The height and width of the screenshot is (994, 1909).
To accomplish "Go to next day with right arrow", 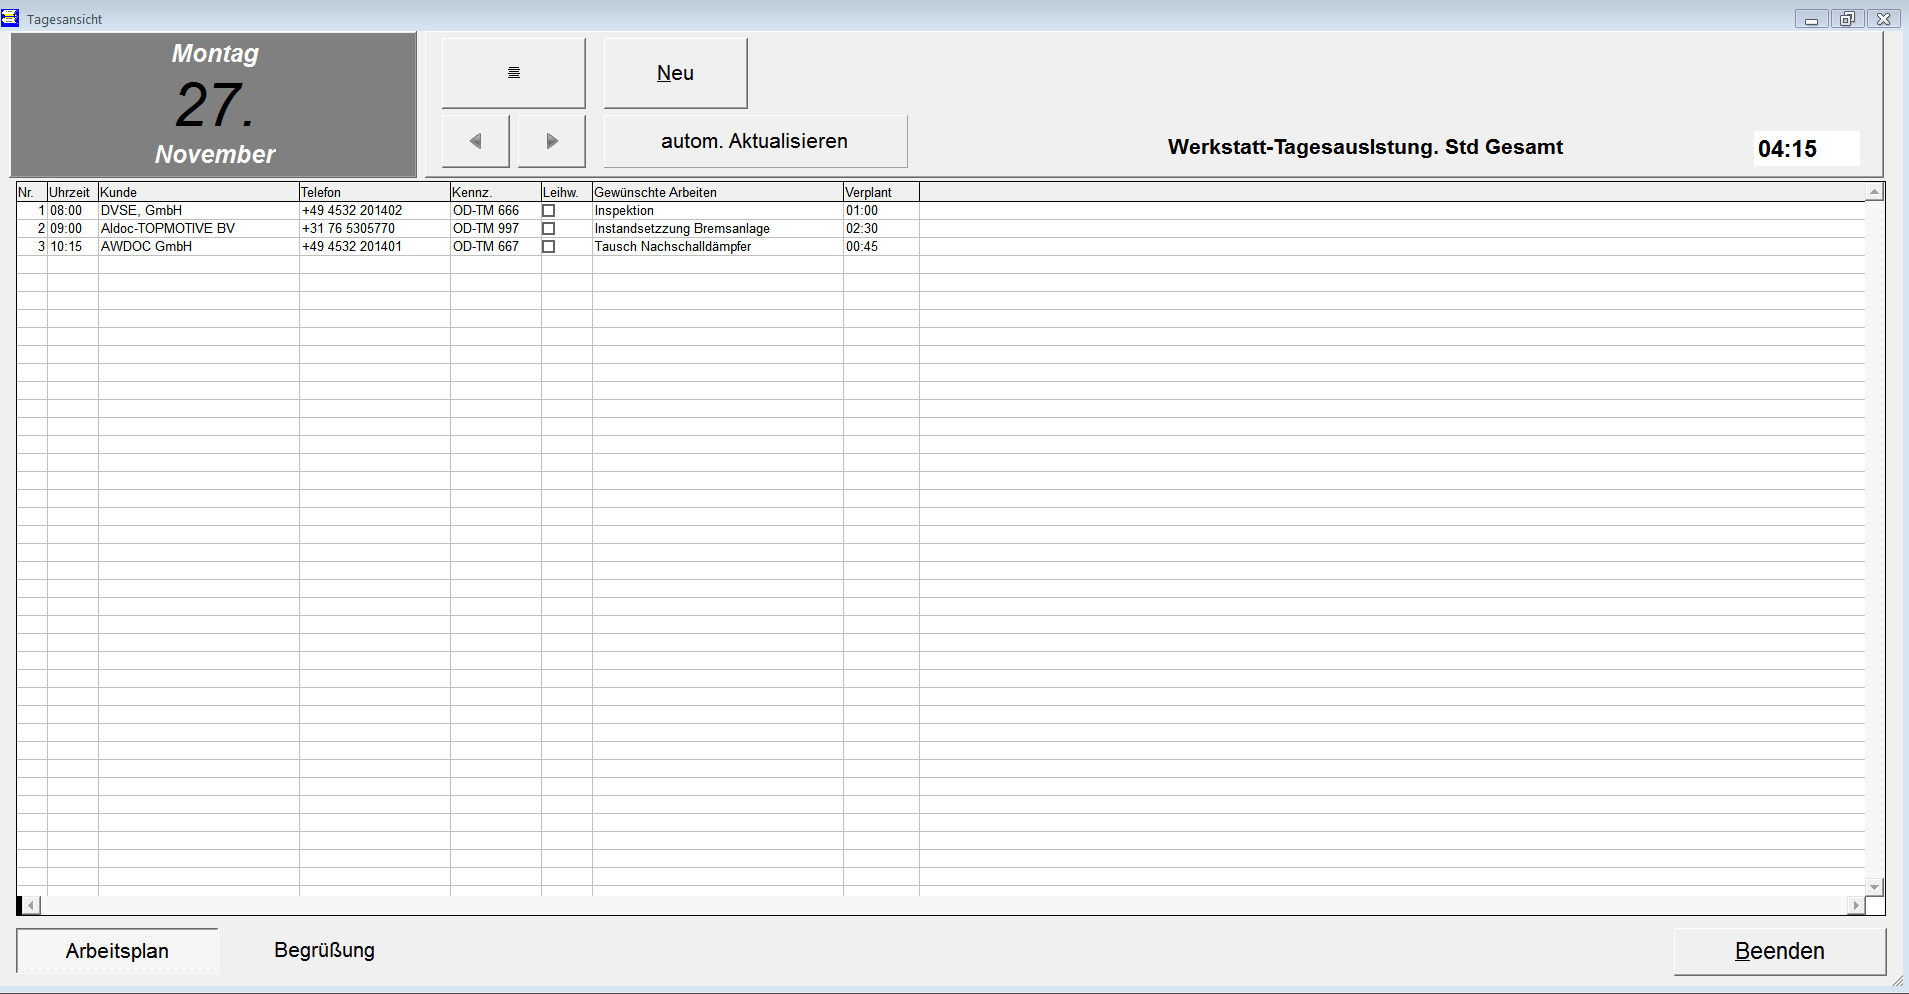I will click(x=551, y=141).
